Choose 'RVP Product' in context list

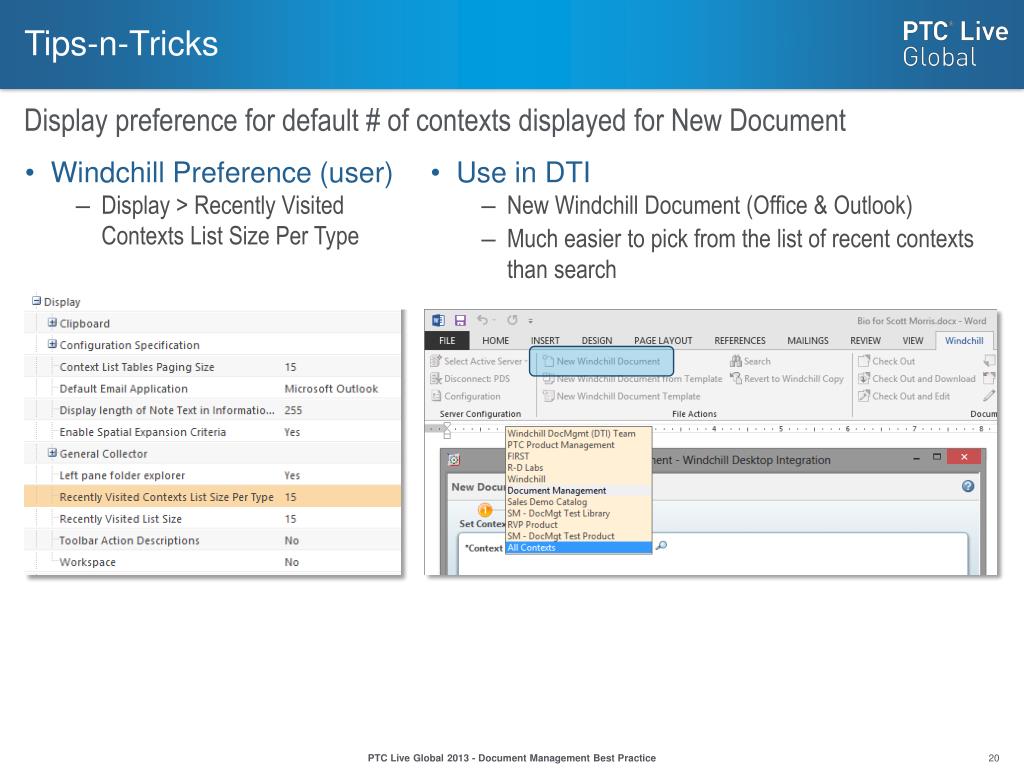[x=579, y=525]
